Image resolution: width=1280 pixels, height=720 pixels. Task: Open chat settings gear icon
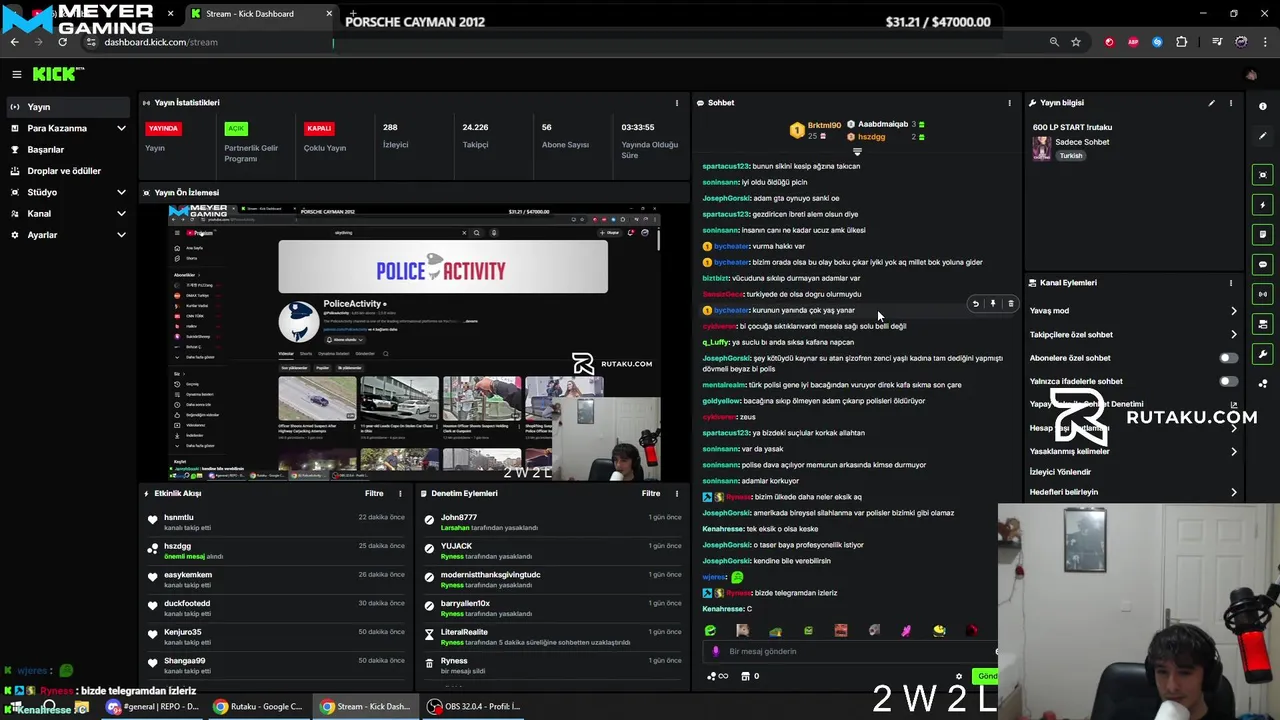point(959,676)
